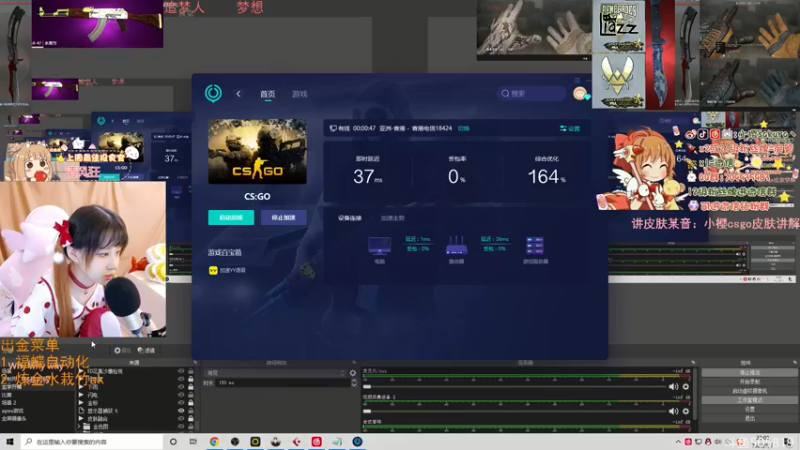Go back with the left chevron arrow
800x450 pixels.
coord(238,94)
